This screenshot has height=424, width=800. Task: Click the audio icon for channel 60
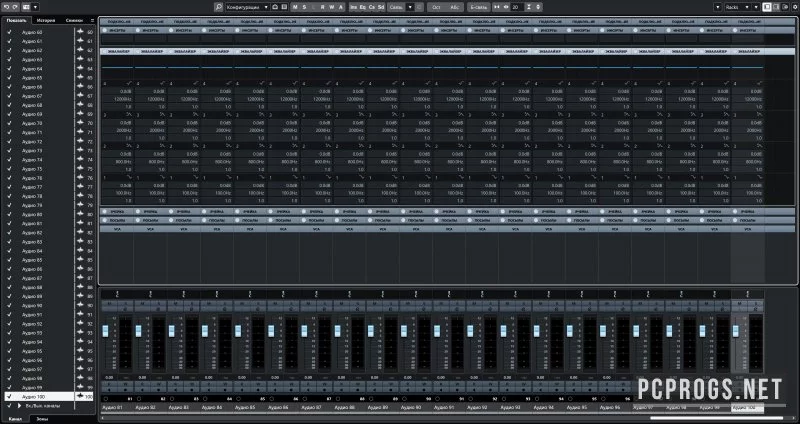click(x=80, y=32)
